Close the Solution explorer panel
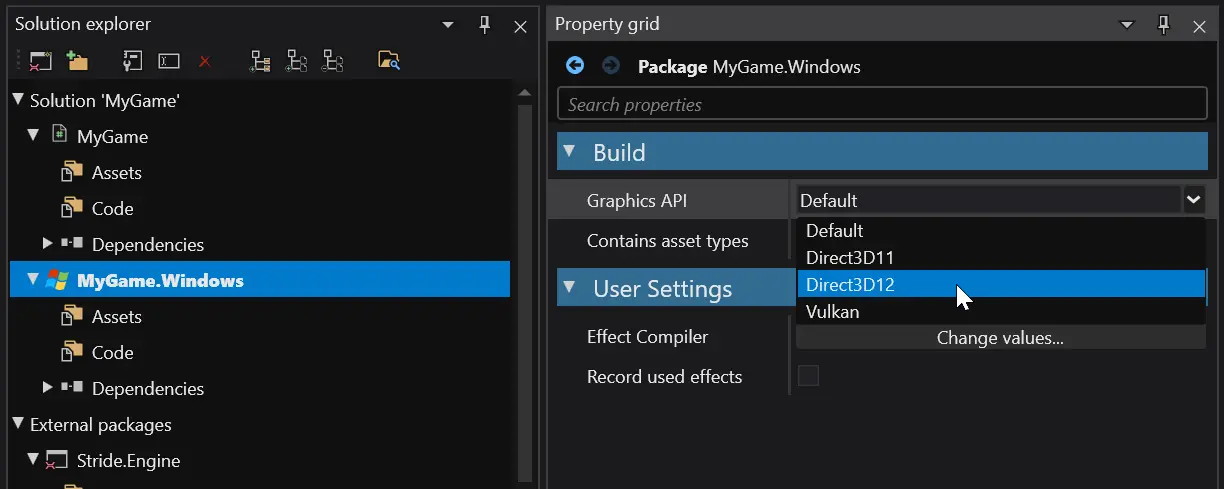Image resolution: width=1224 pixels, height=489 pixels. pos(520,26)
